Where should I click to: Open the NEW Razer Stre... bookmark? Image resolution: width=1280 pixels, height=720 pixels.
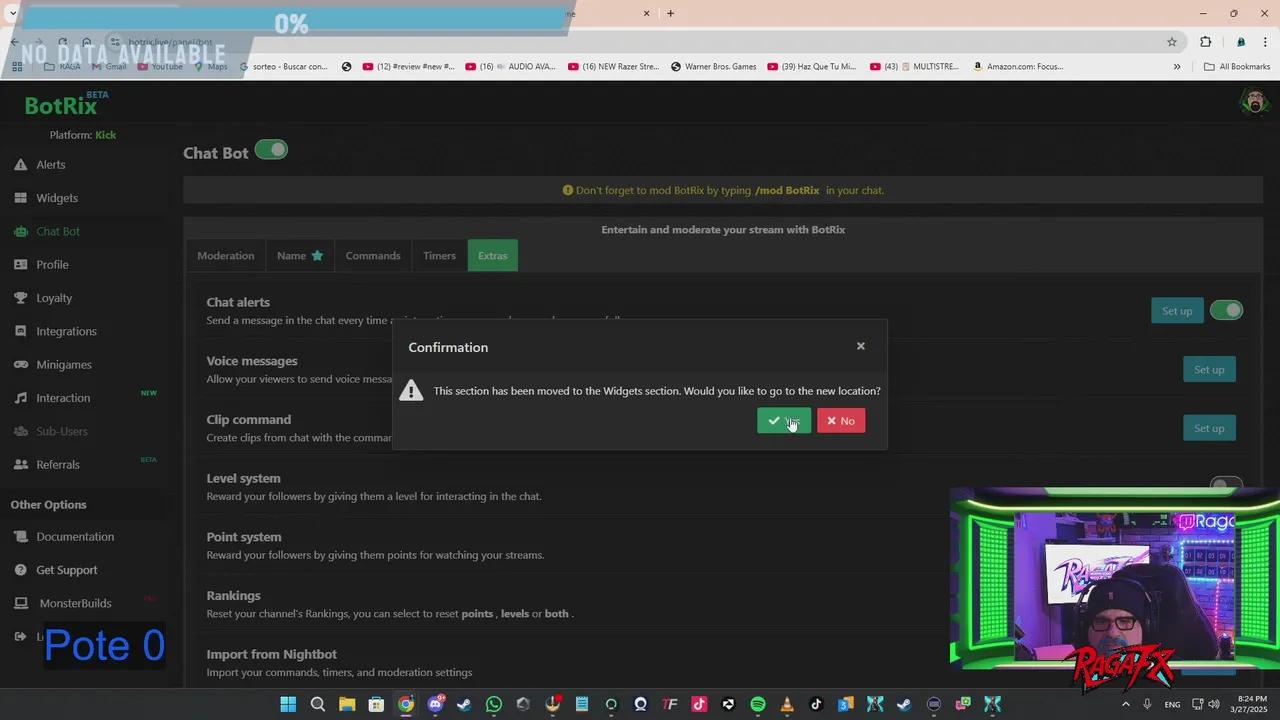click(x=614, y=67)
